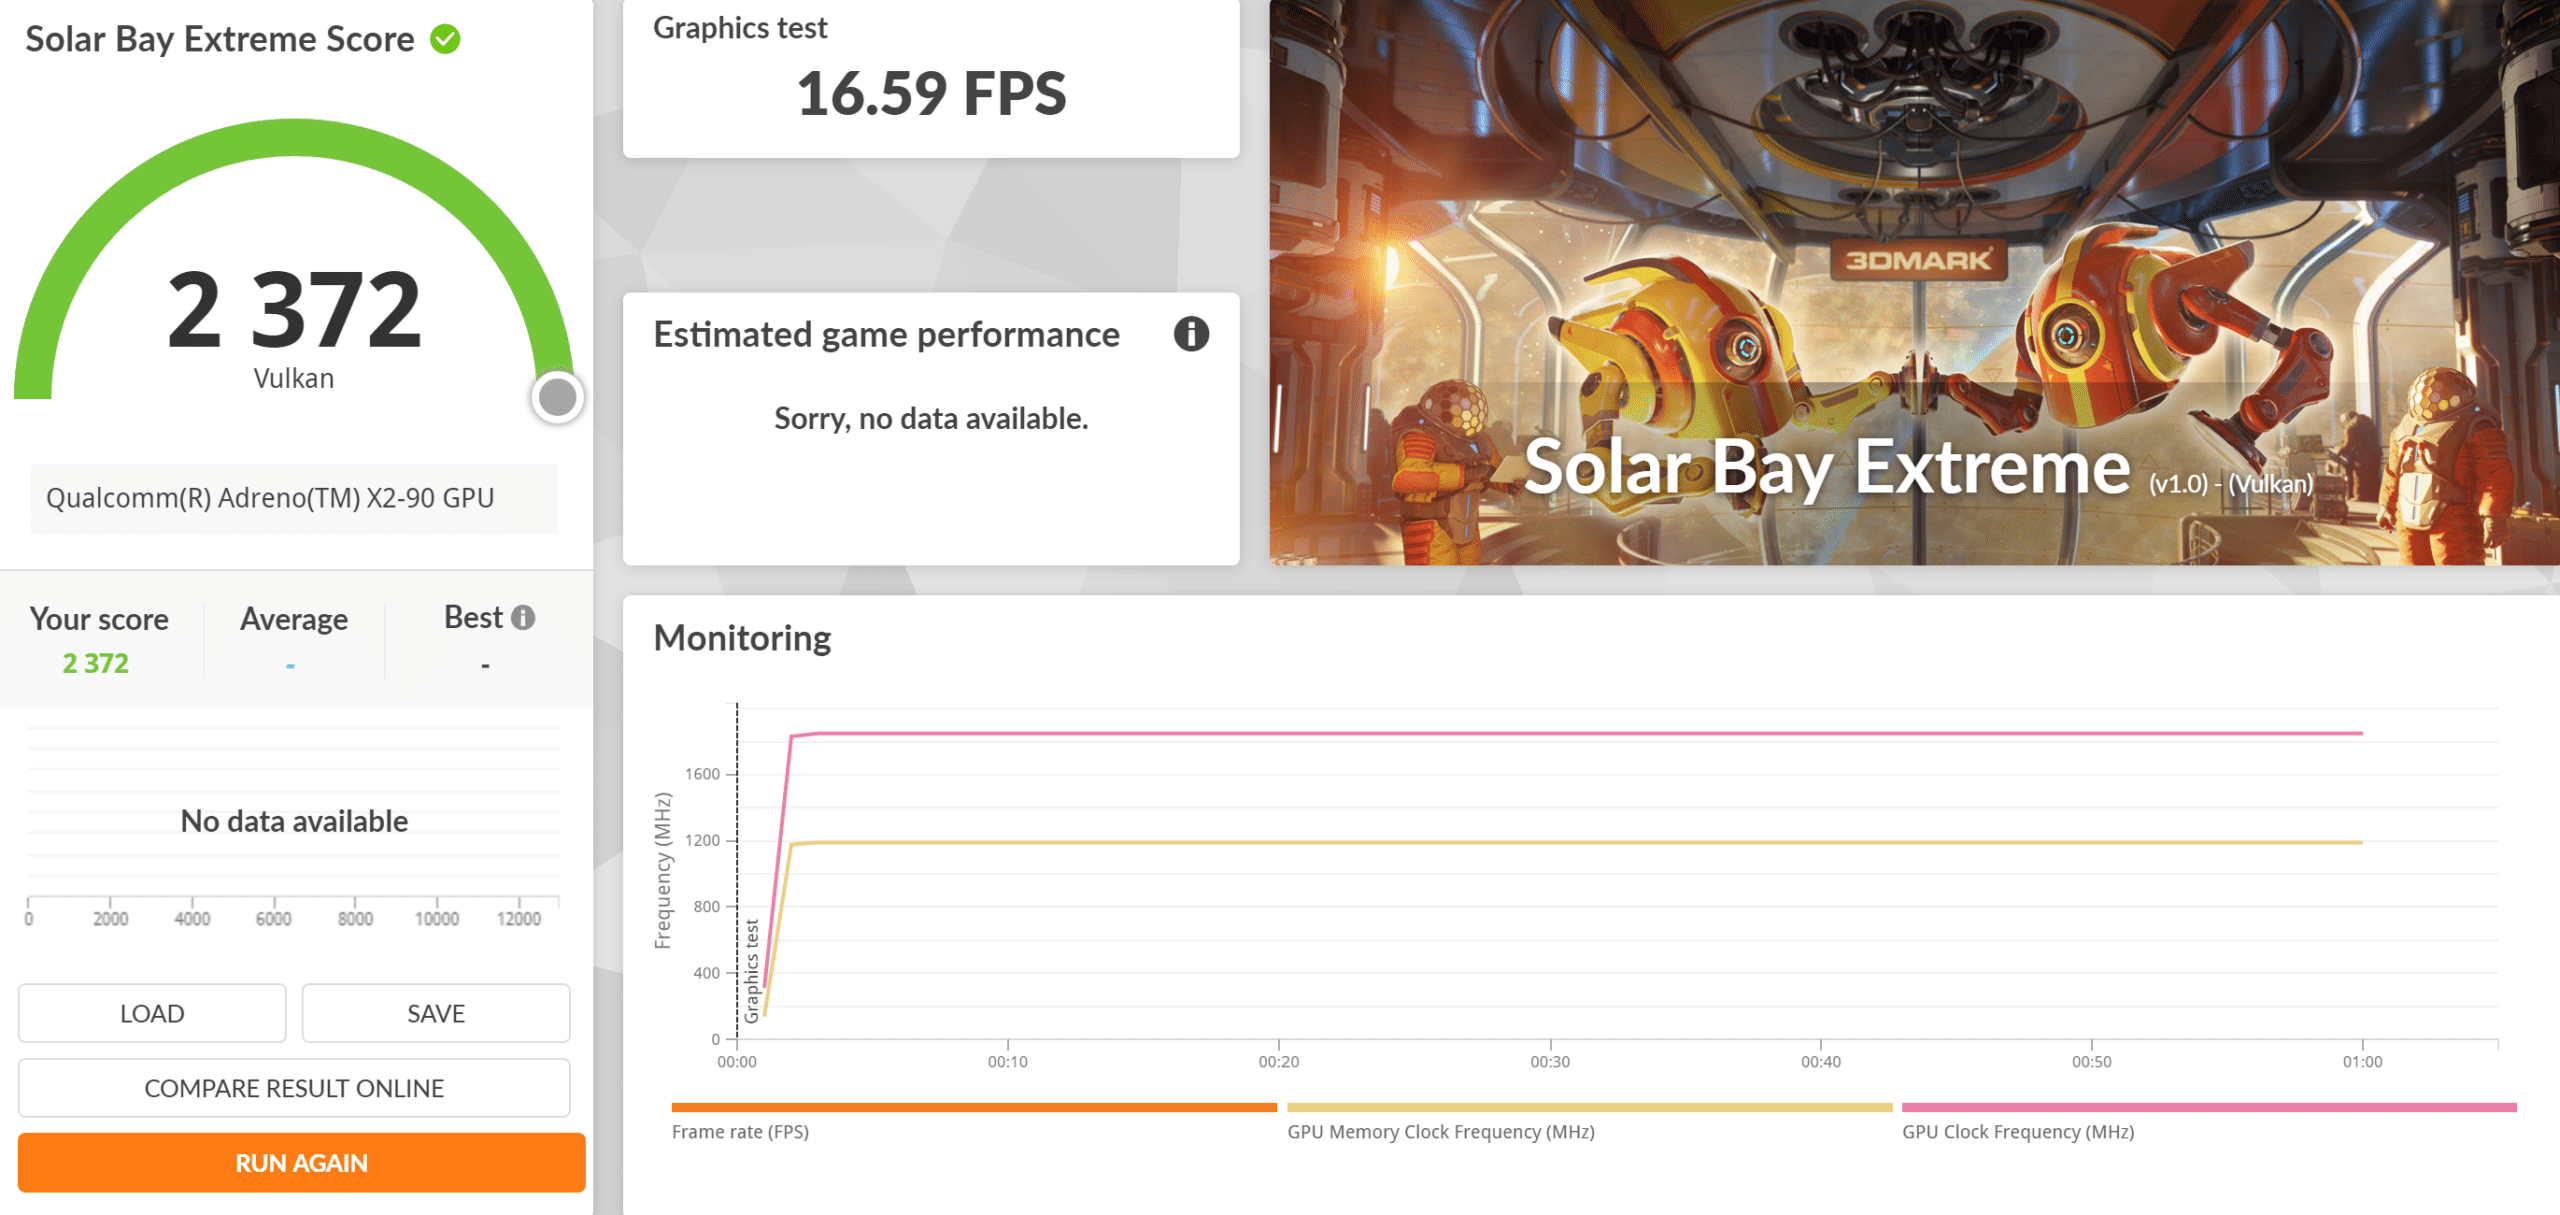Open COMPARE RESULT ONLINE
The width and height of the screenshot is (2560, 1215).
[x=294, y=1088]
